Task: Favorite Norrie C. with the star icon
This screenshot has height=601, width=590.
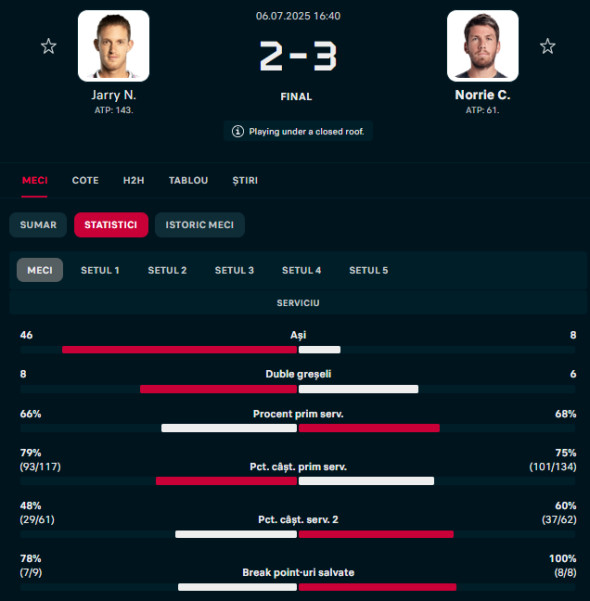Action: click(547, 46)
